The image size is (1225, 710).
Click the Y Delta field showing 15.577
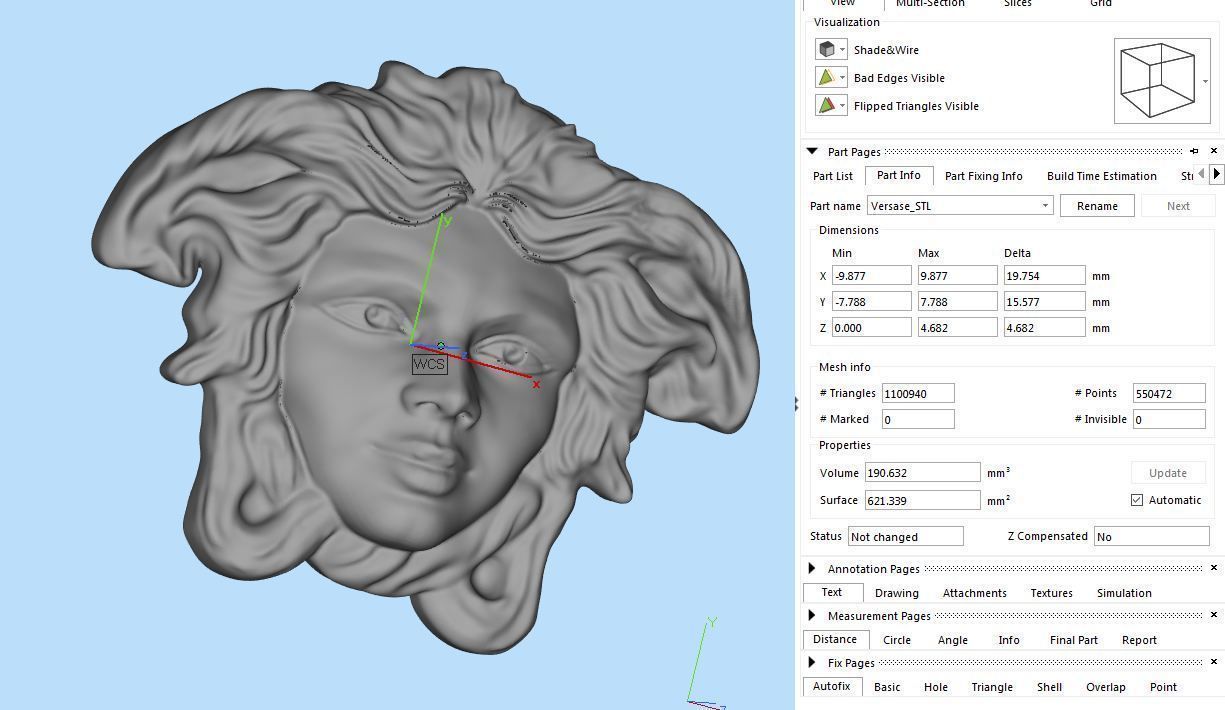point(1044,301)
